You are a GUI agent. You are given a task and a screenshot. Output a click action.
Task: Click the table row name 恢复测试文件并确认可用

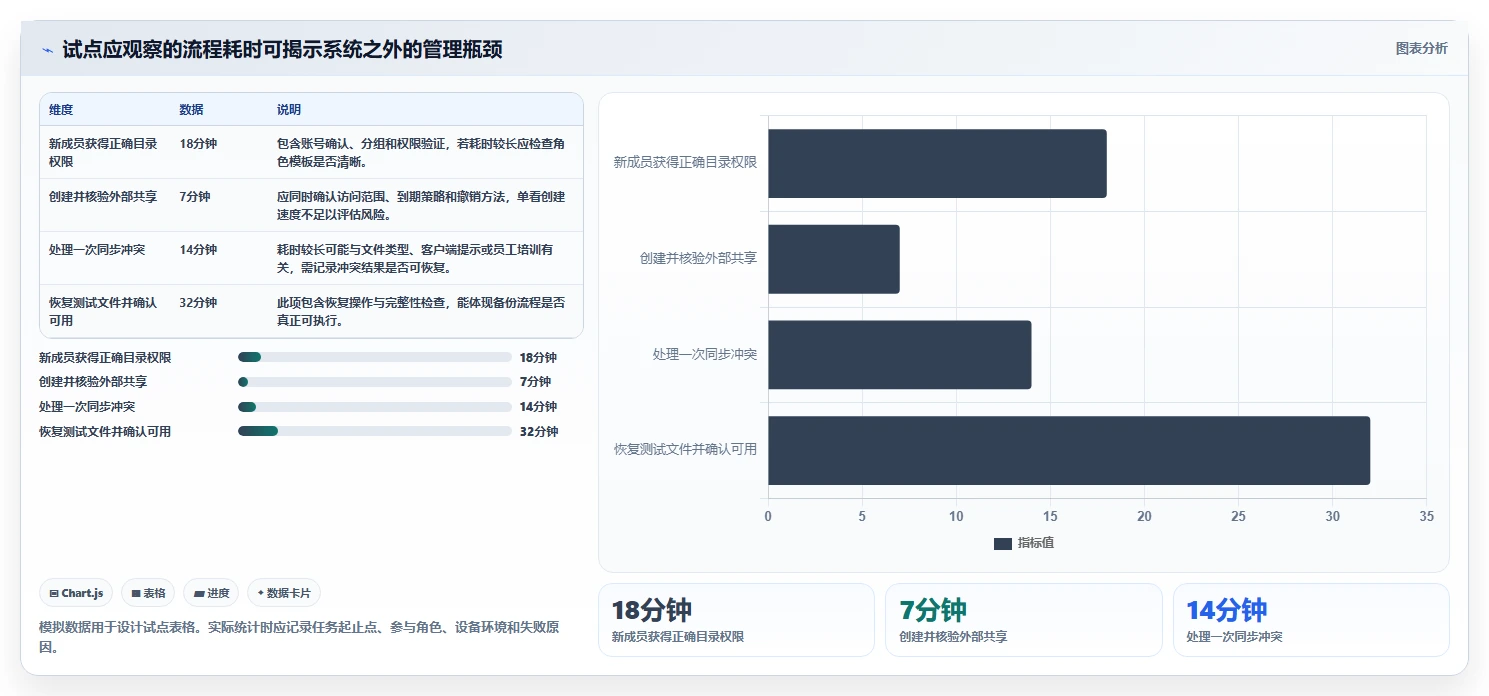(103, 311)
